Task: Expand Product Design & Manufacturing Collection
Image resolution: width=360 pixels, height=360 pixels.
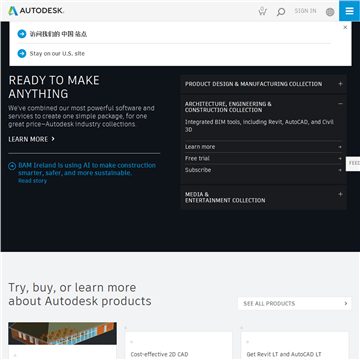Action: [263, 84]
